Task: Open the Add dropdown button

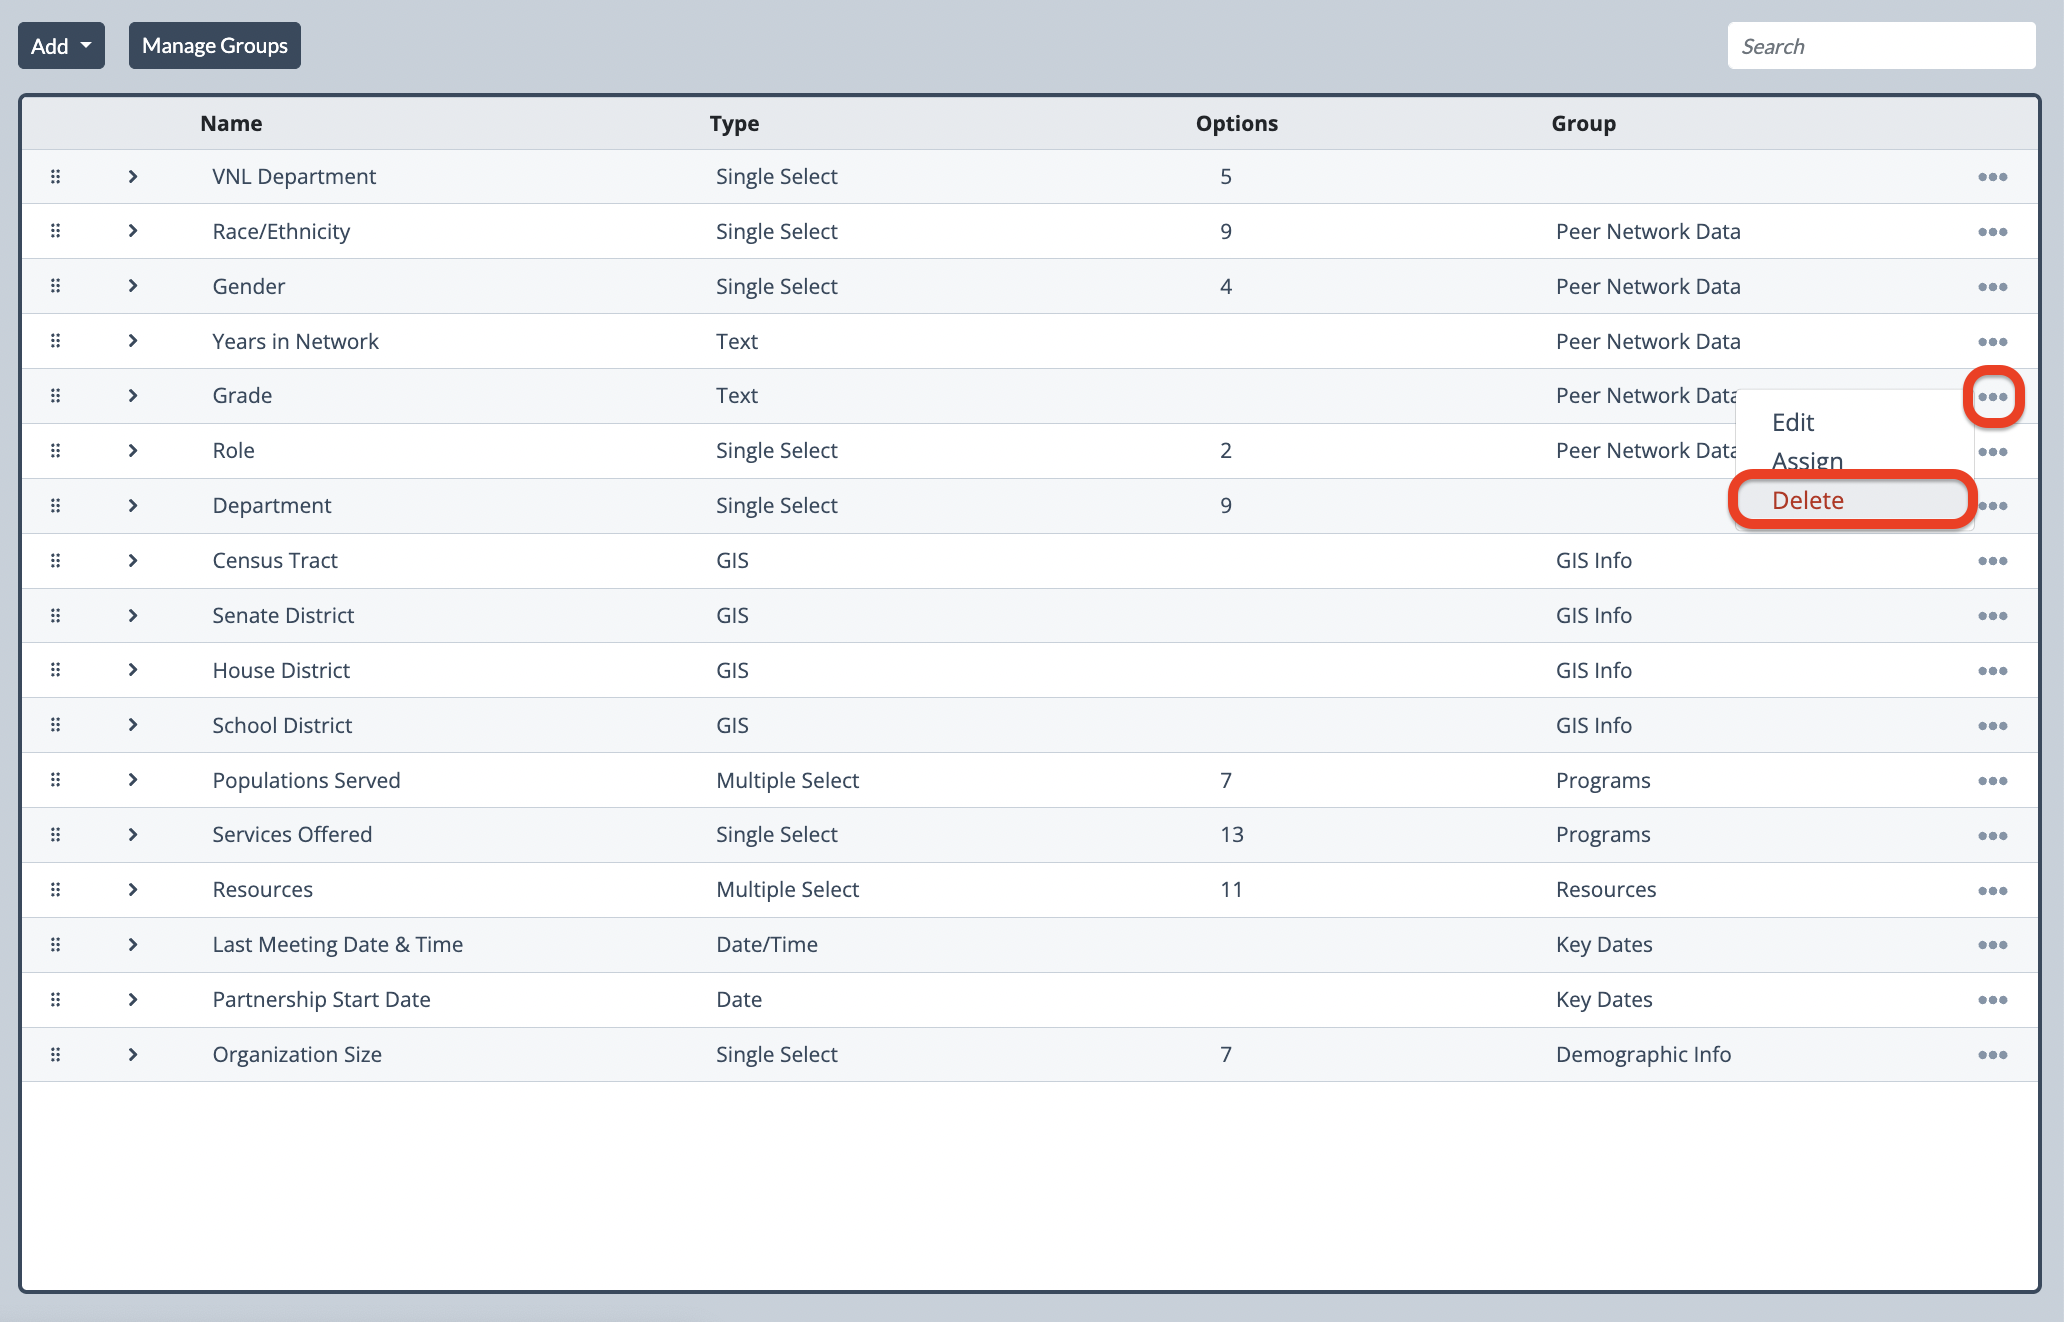Action: tap(61, 46)
